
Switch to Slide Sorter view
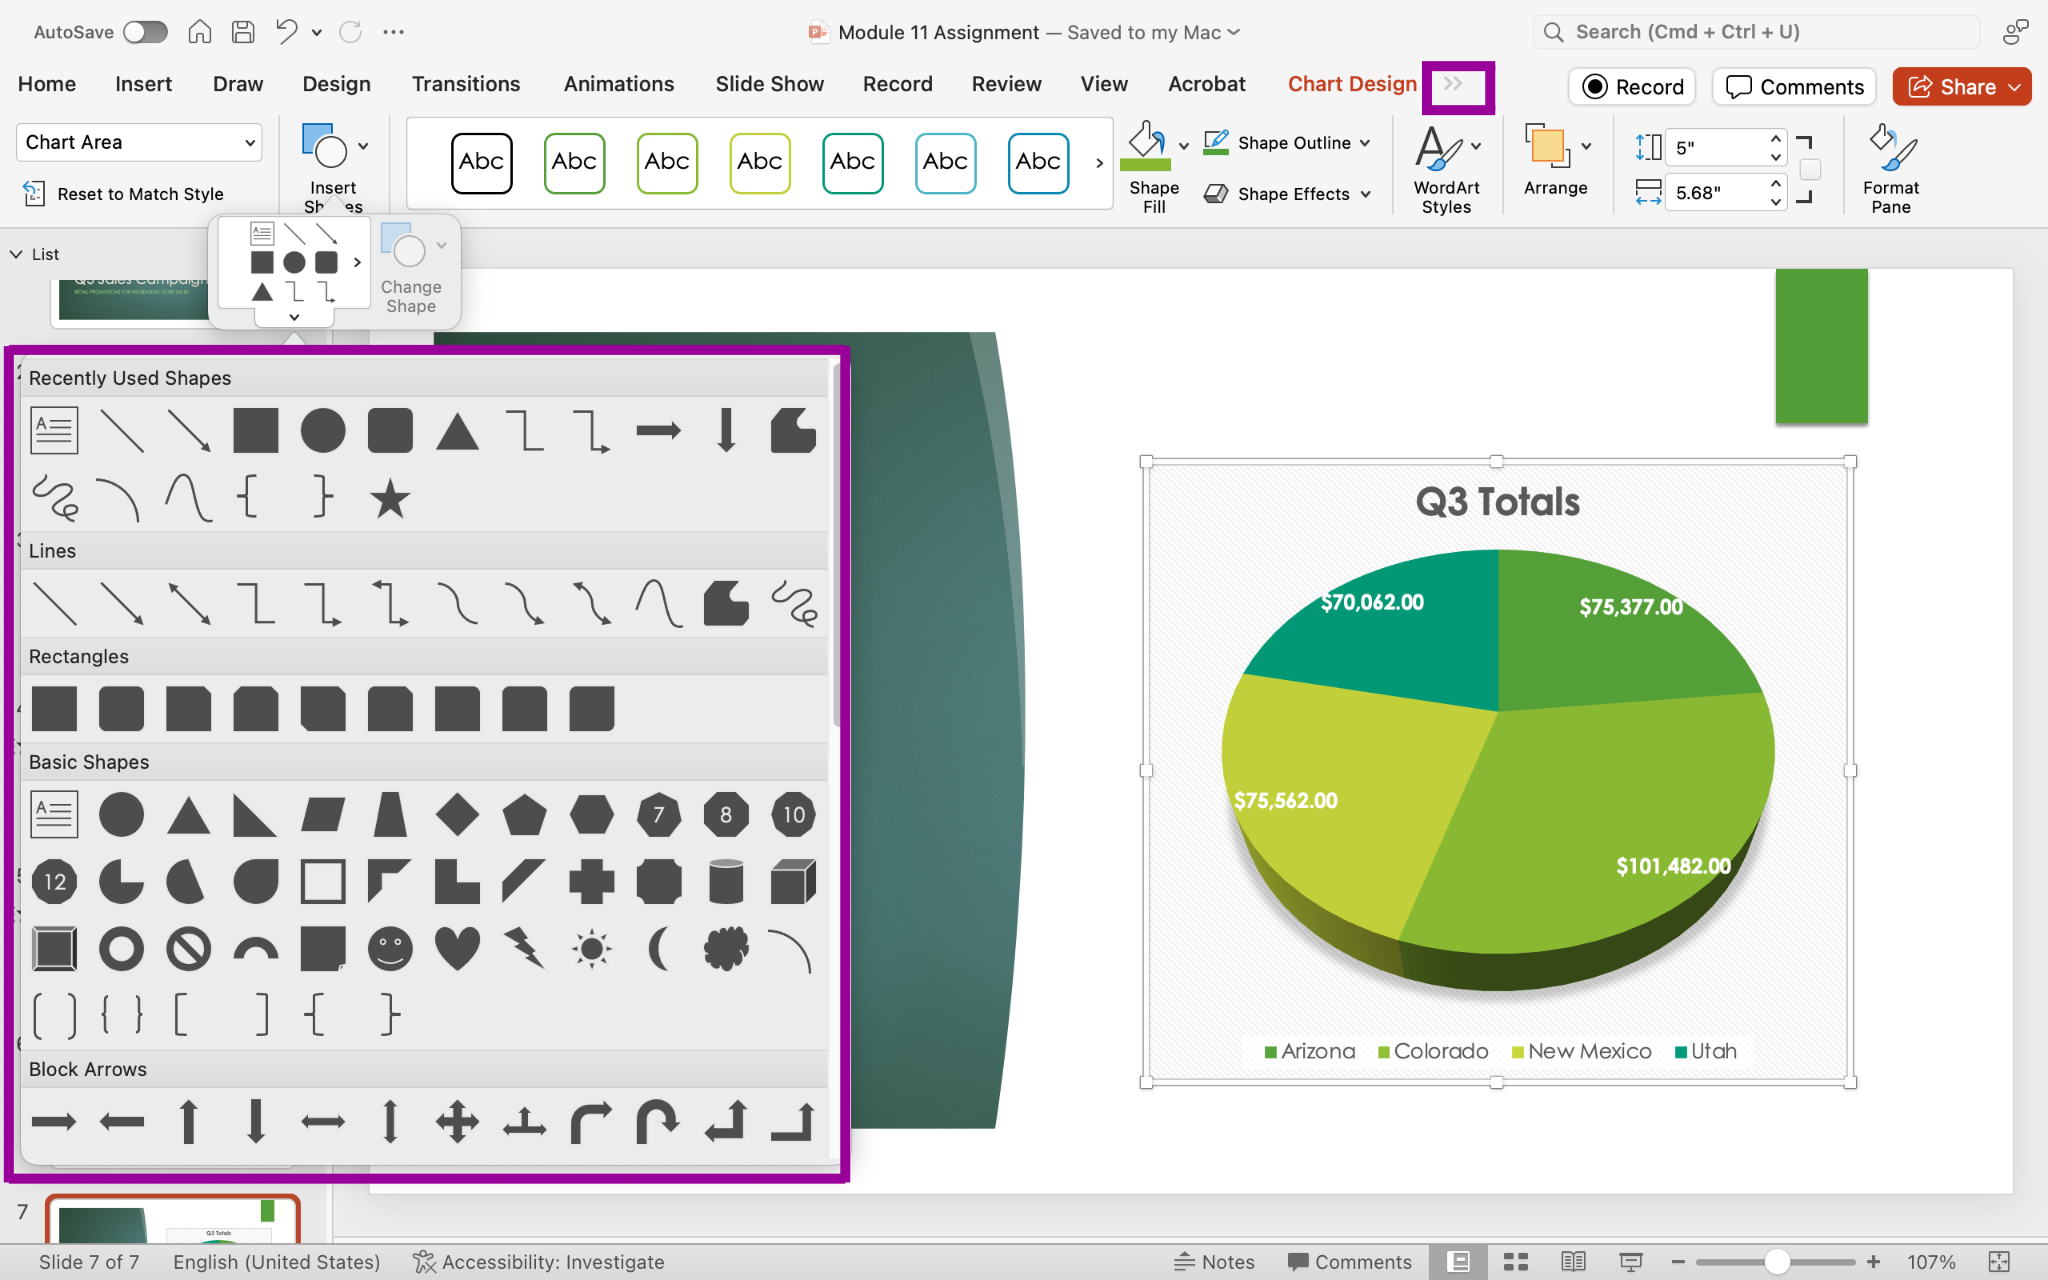click(1516, 1262)
